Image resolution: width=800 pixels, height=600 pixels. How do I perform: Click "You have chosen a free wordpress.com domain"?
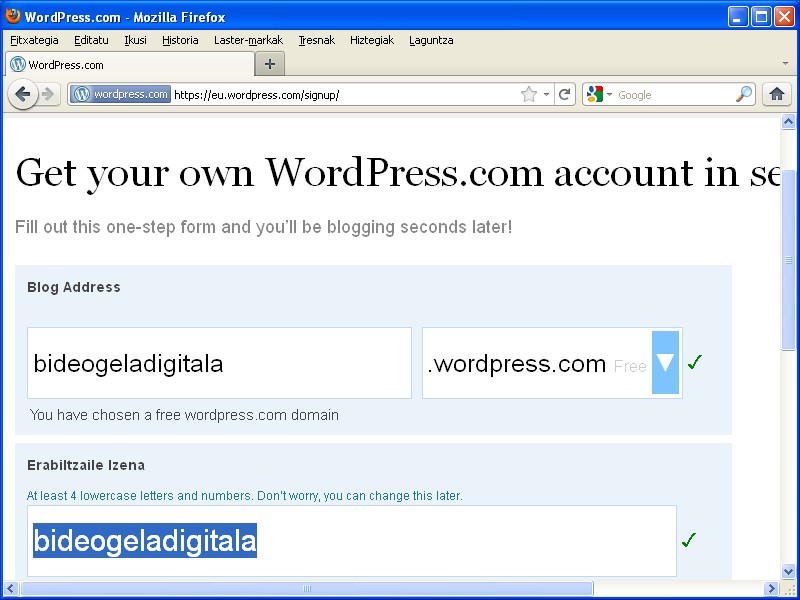pyautogui.click(x=184, y=415)
